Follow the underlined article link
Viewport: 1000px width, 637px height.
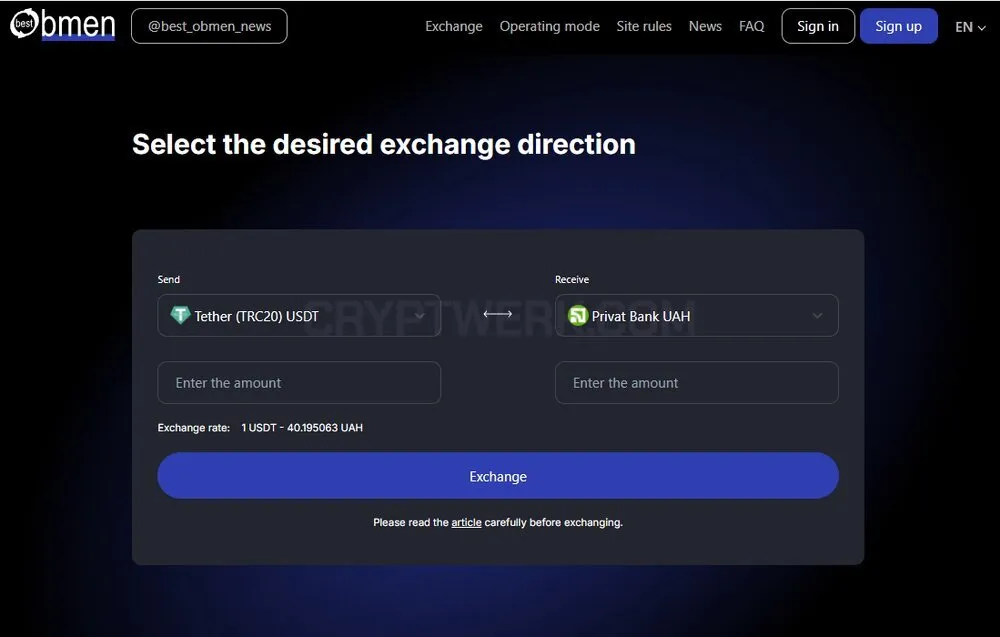click(466, 522)
